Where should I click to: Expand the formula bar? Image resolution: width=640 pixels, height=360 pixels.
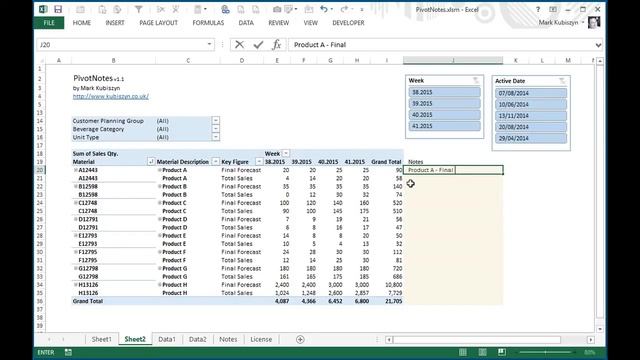pyautogui.click(x=598, y=45)
